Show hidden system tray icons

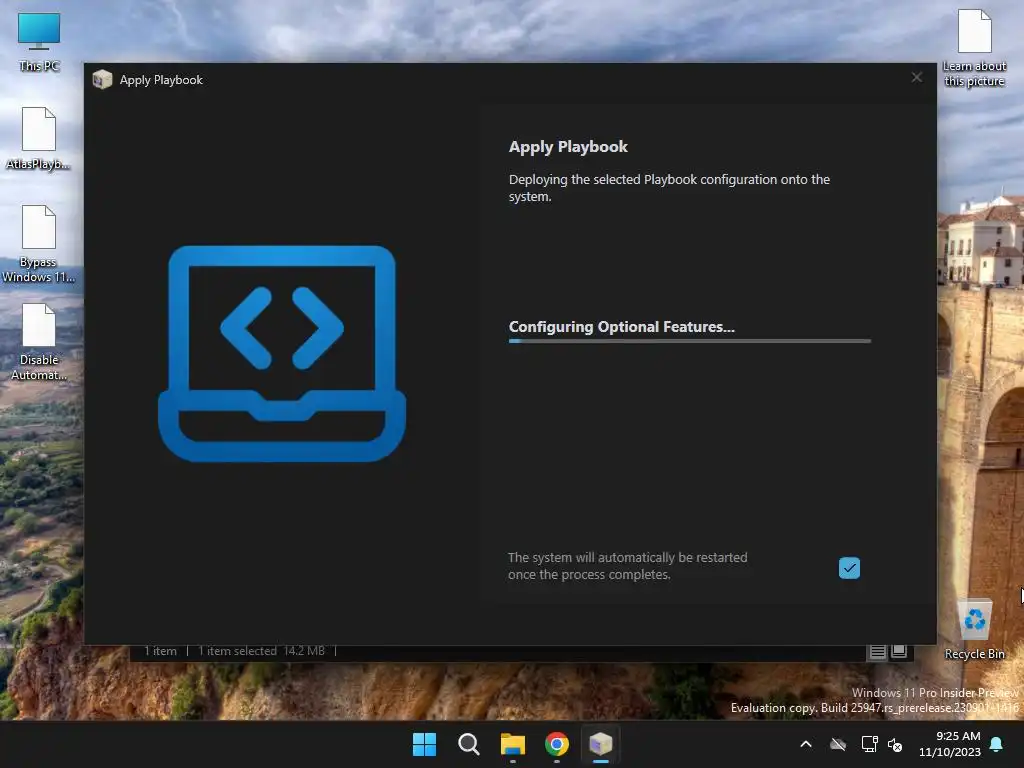(x=806, y=744)
